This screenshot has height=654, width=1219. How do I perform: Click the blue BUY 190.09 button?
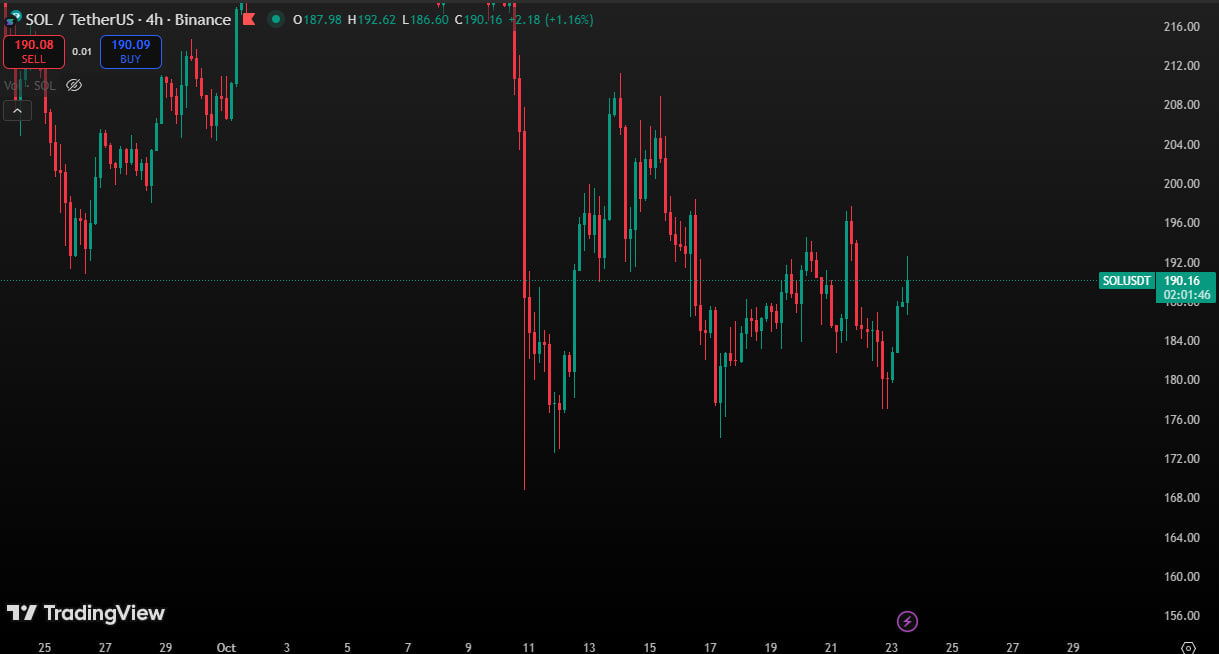tap(130, 52)
